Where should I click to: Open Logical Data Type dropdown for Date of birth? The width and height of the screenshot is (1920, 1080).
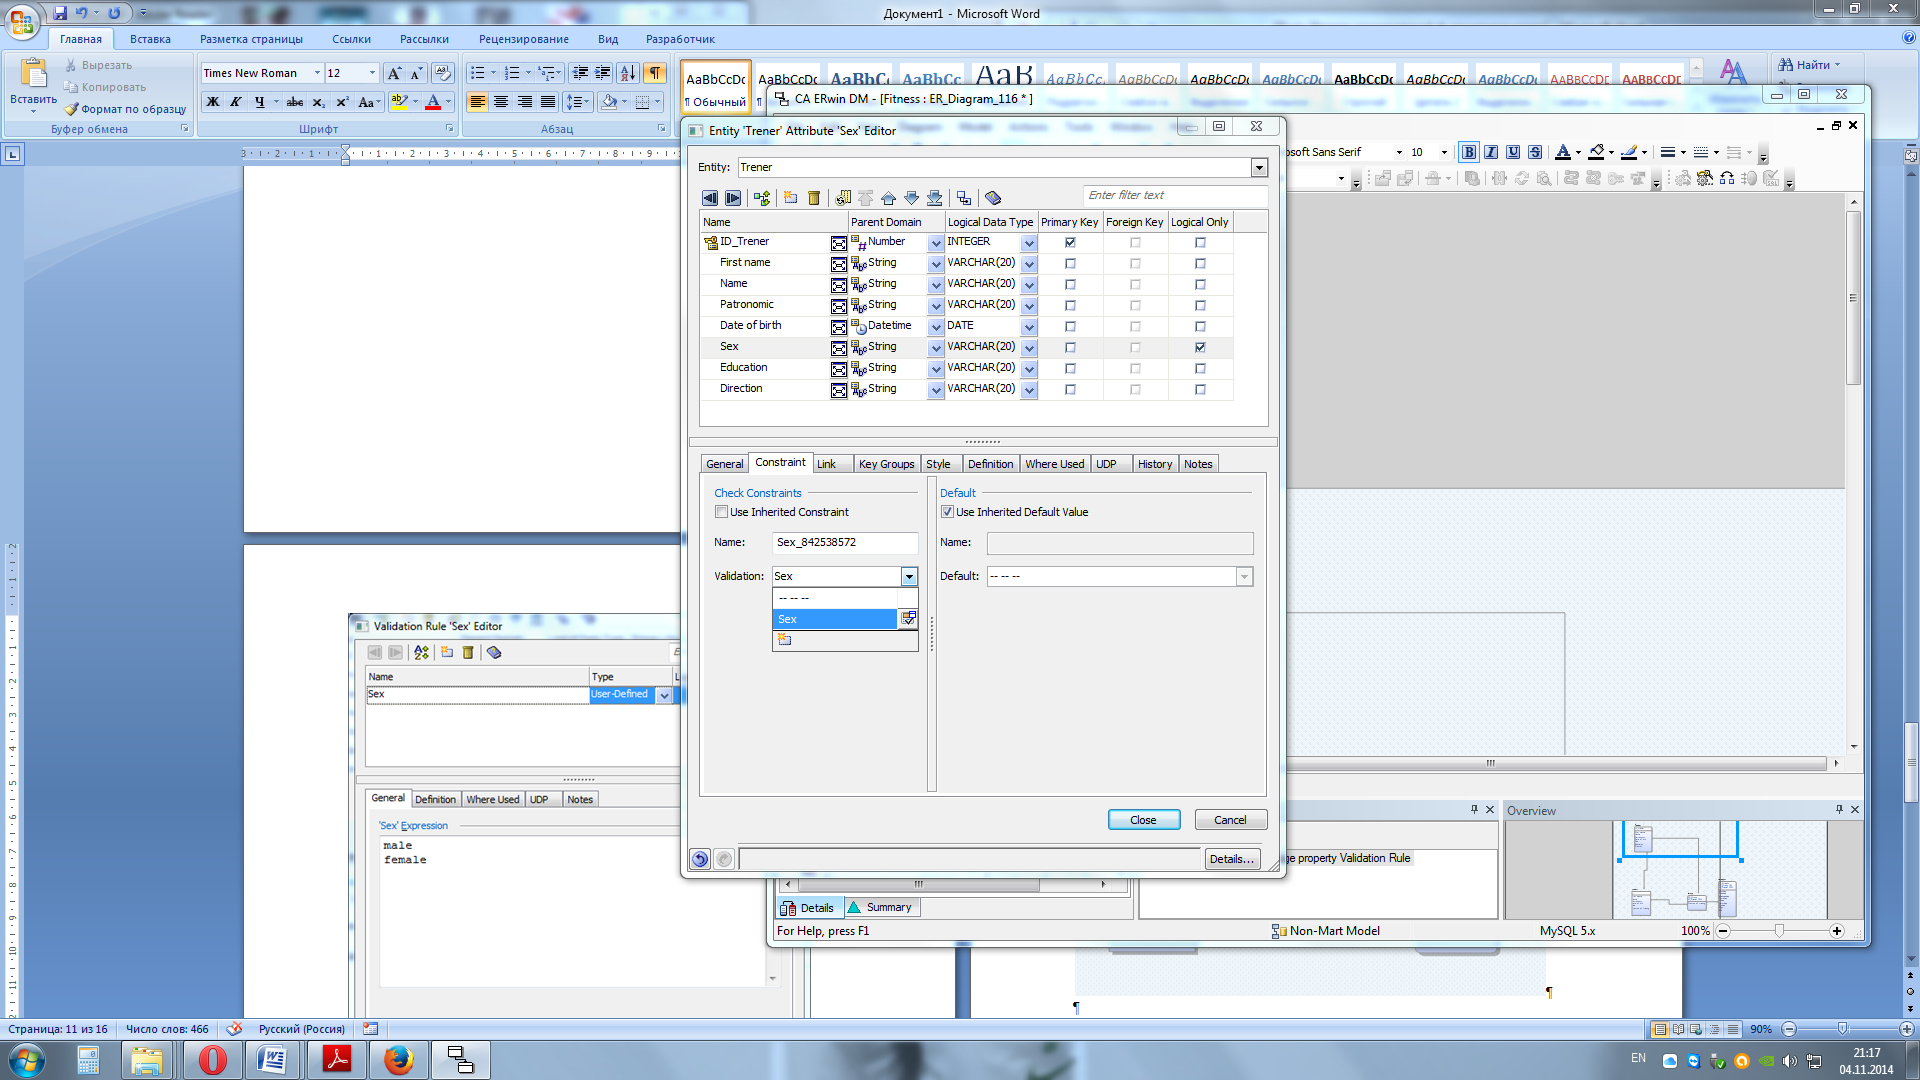1029,327
